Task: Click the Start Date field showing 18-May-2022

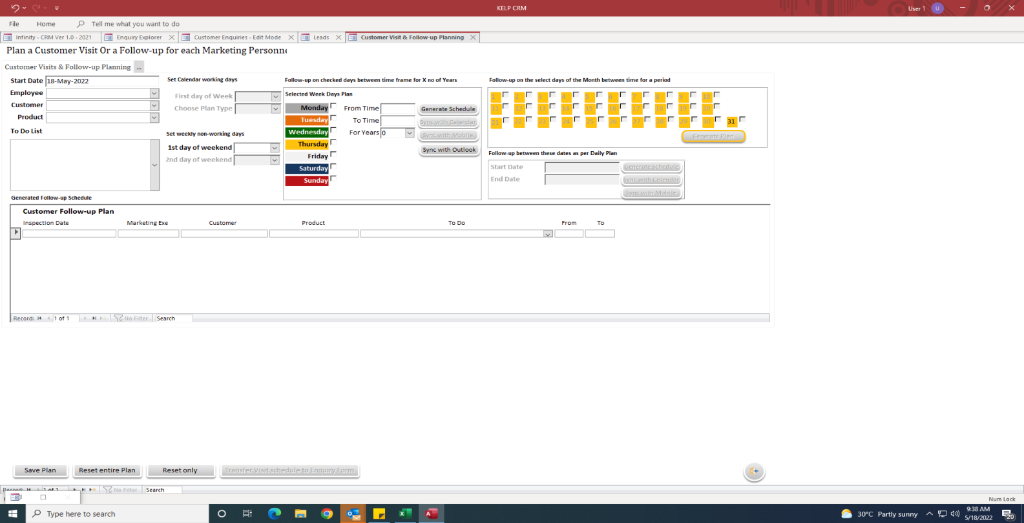Action: pyautogui.click(x=103, y=82)
